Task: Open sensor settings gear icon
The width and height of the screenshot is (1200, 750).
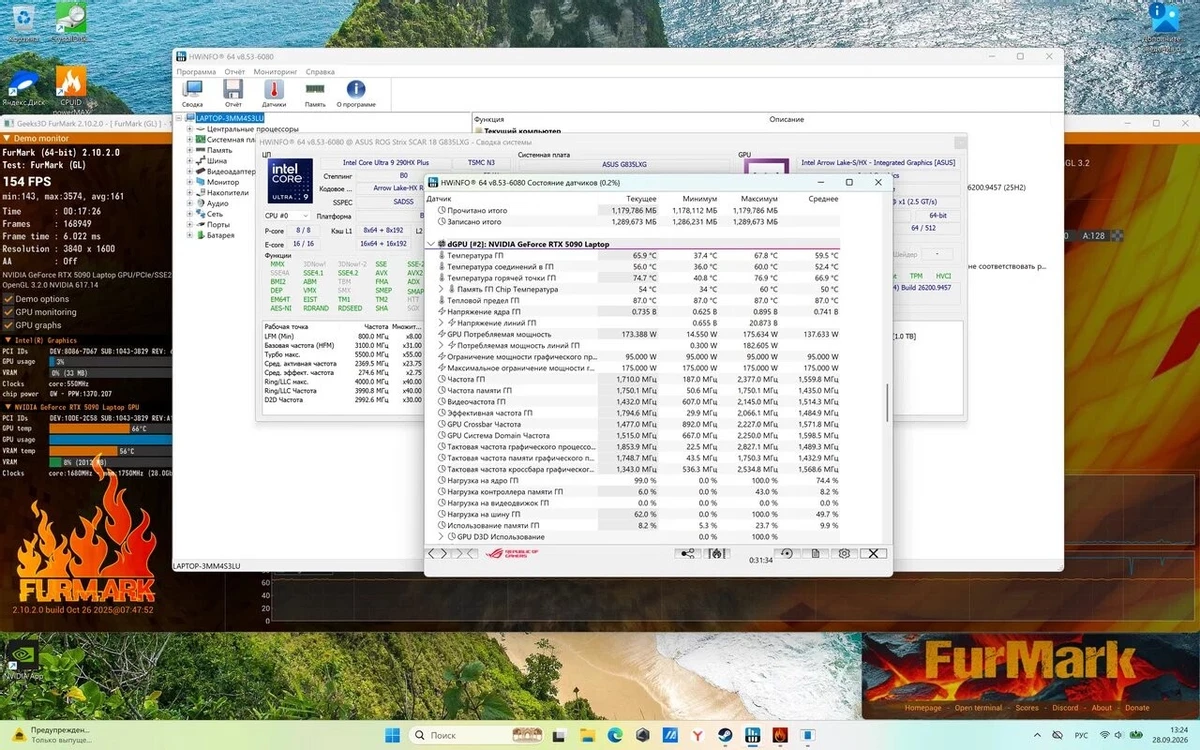Action: (x=844, y=553)
